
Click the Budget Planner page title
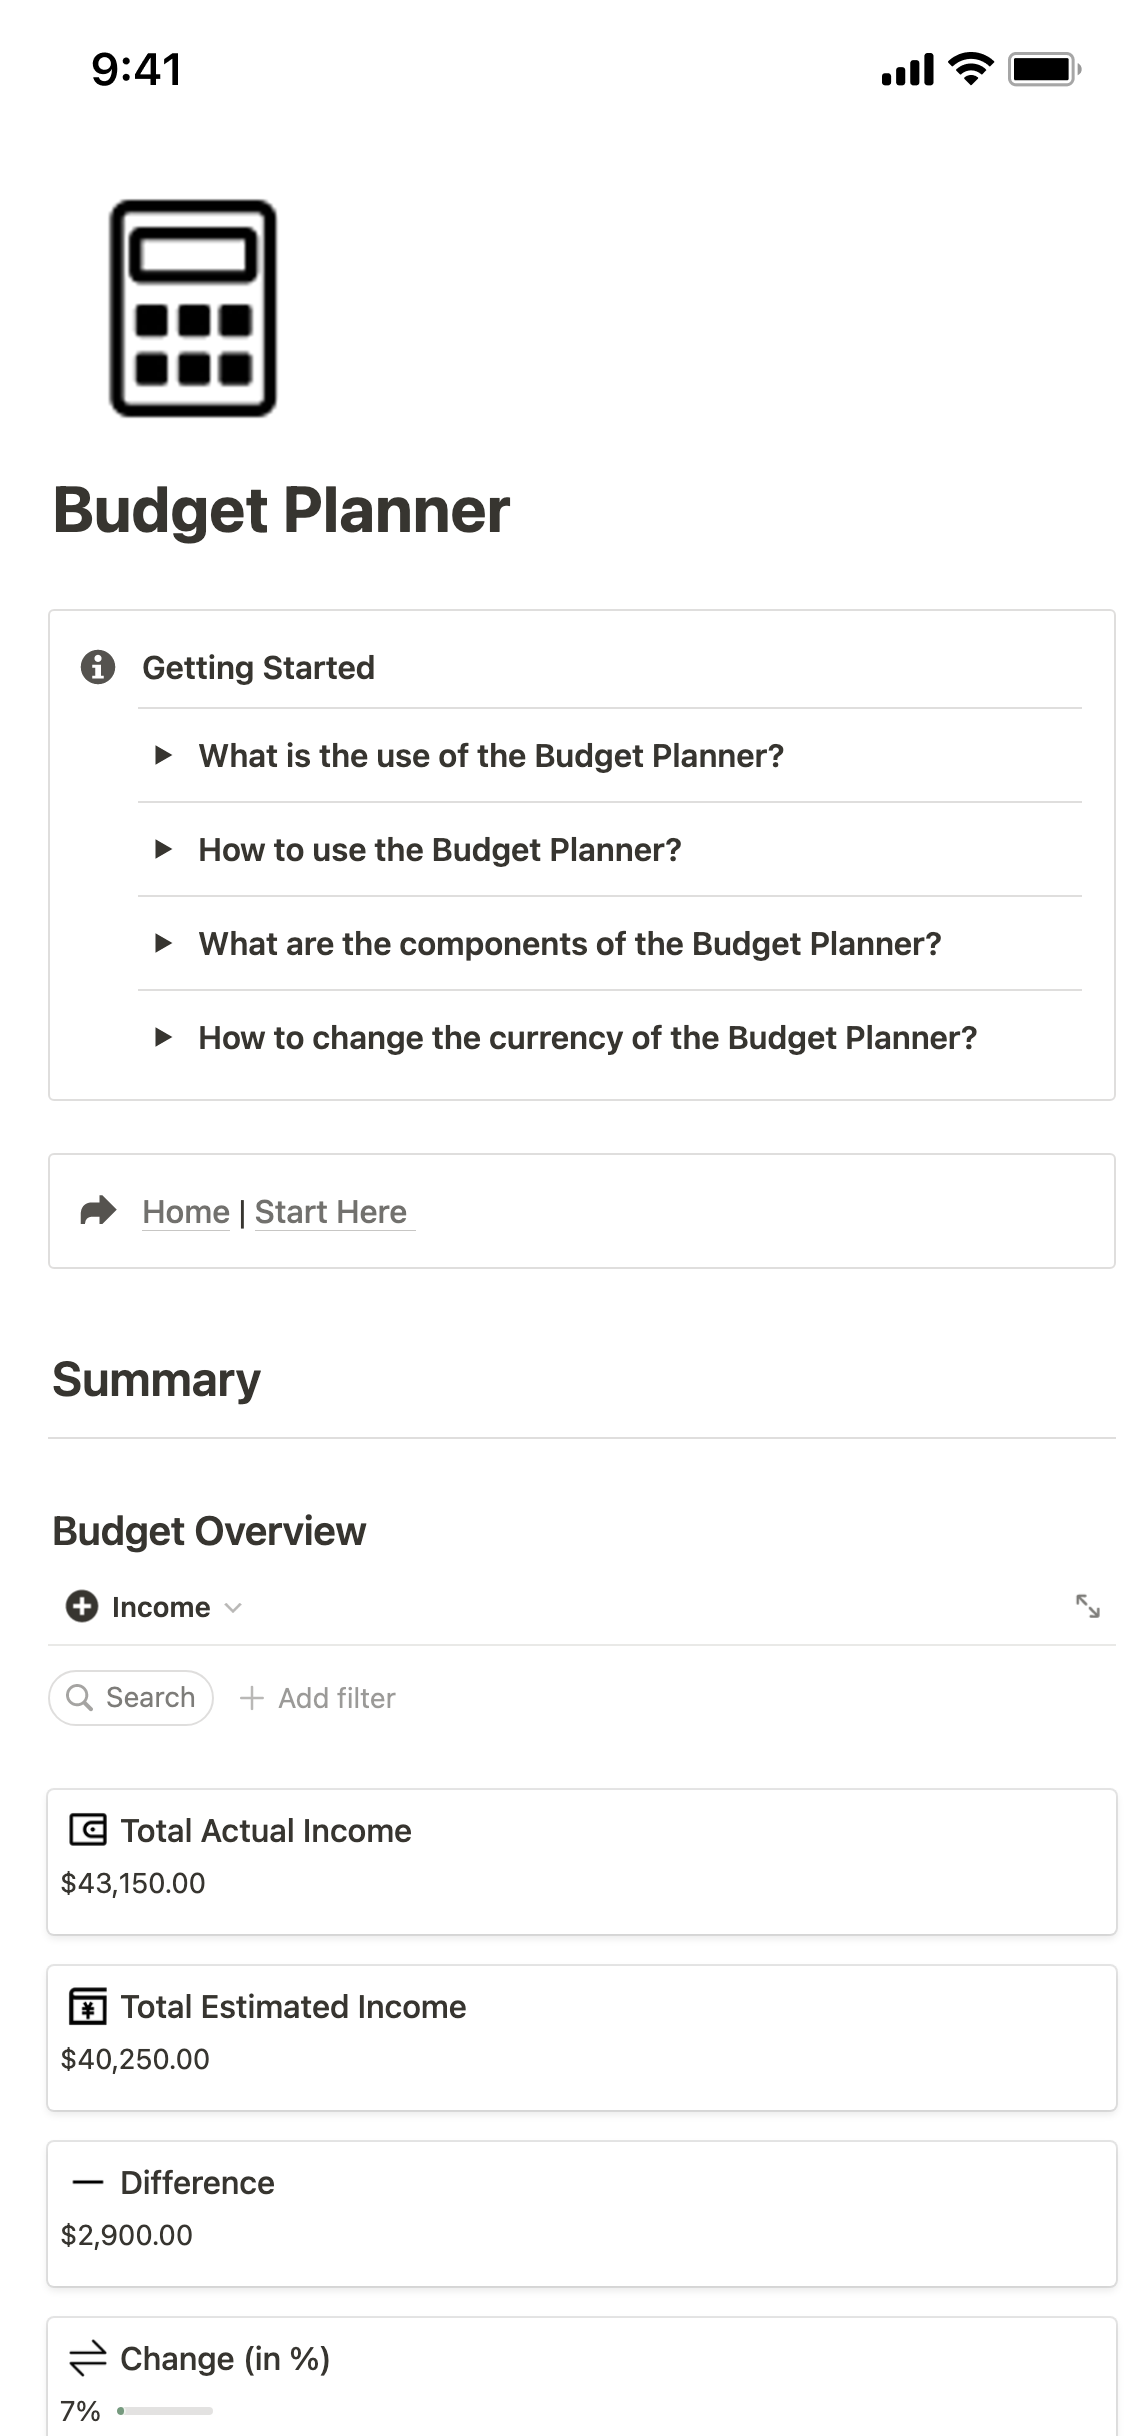click(x=281, y=511)
